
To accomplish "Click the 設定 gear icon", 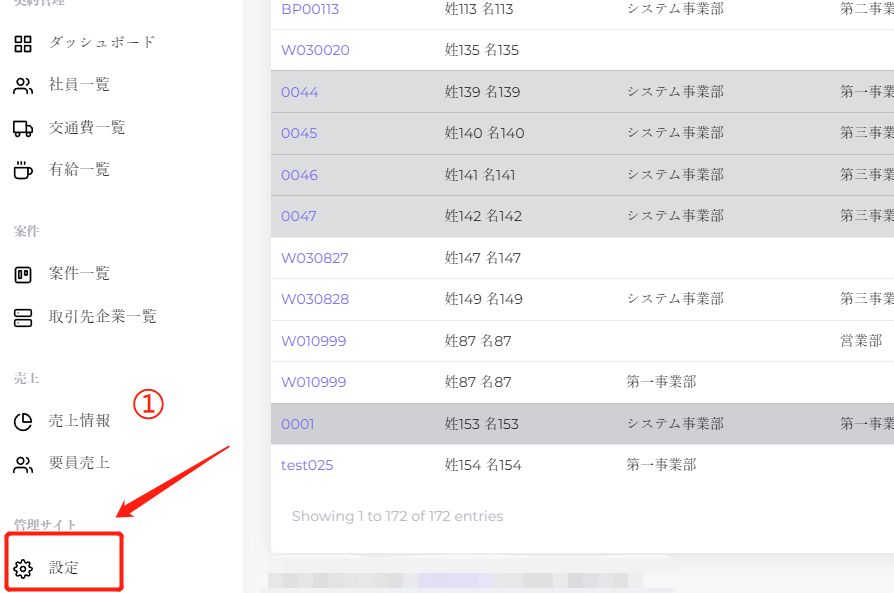I will (x=23, y=569).
